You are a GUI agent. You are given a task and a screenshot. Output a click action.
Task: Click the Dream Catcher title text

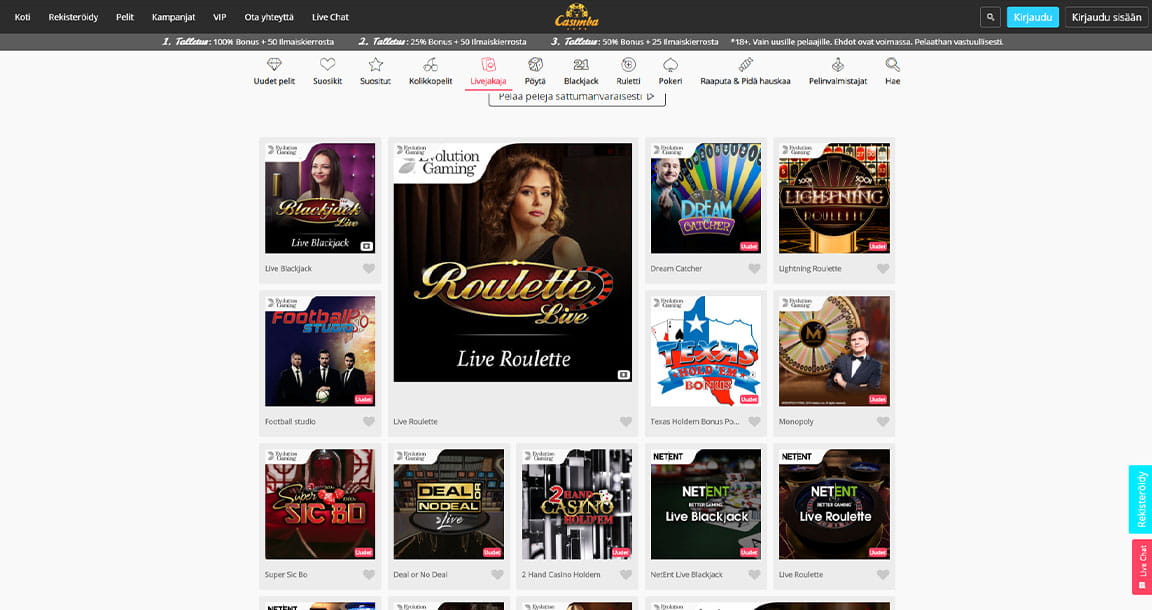[676, 269]
